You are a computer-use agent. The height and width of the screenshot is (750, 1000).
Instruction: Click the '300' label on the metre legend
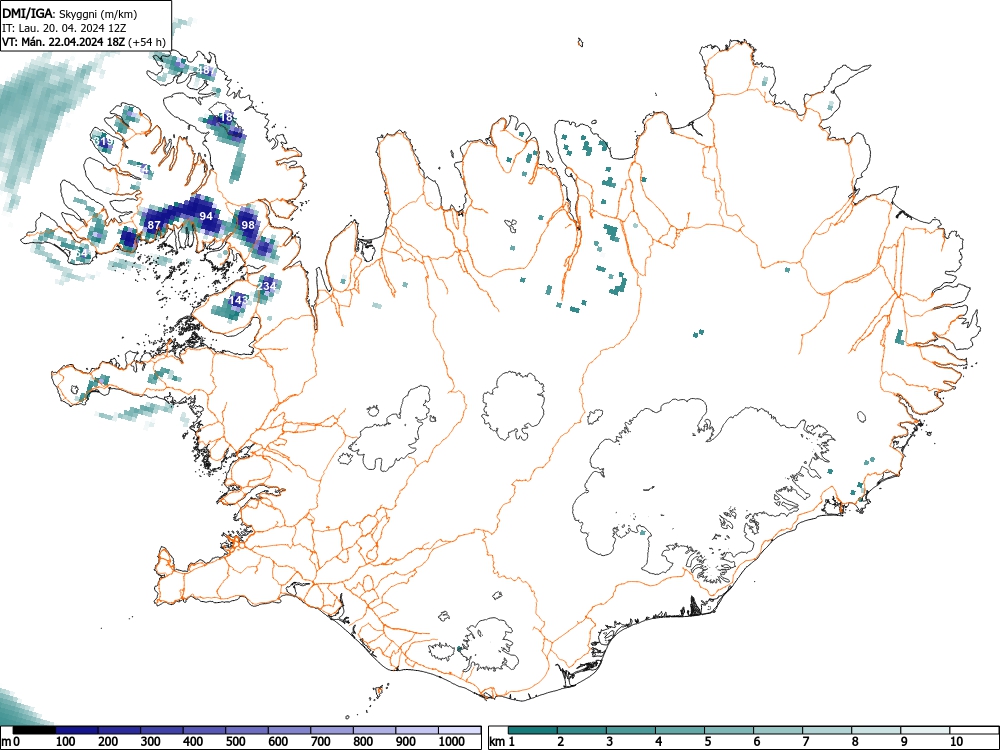coord(151,742)
